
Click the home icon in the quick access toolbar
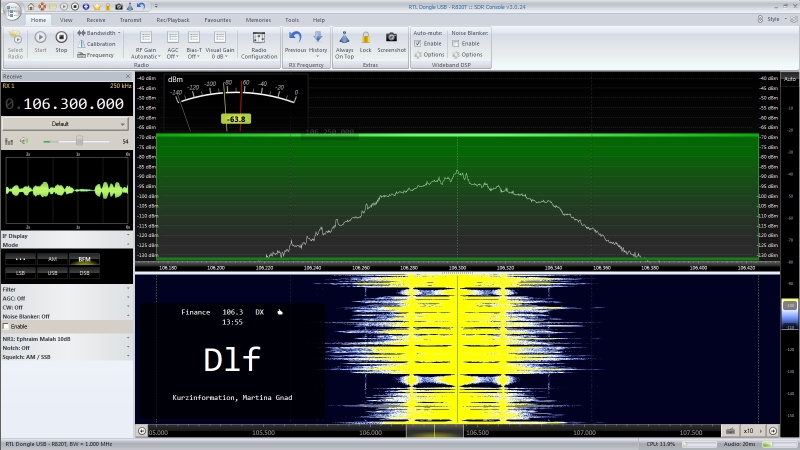pos(31,7)
